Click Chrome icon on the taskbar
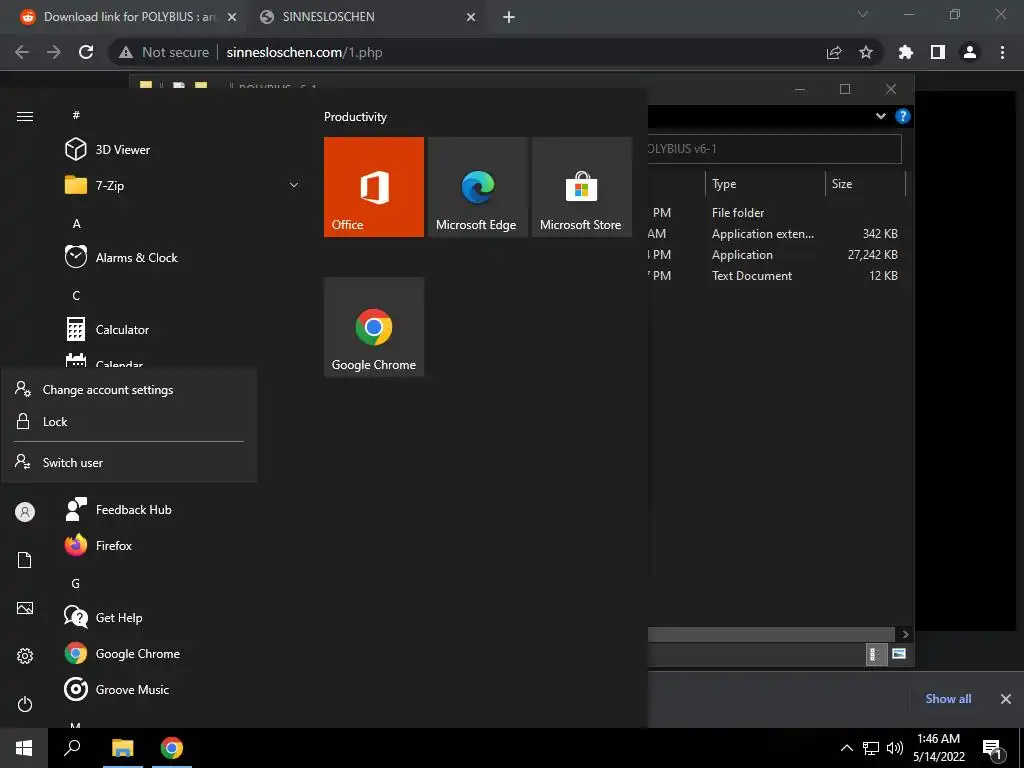Screen dimensions: 1024x768 point(172,748)
